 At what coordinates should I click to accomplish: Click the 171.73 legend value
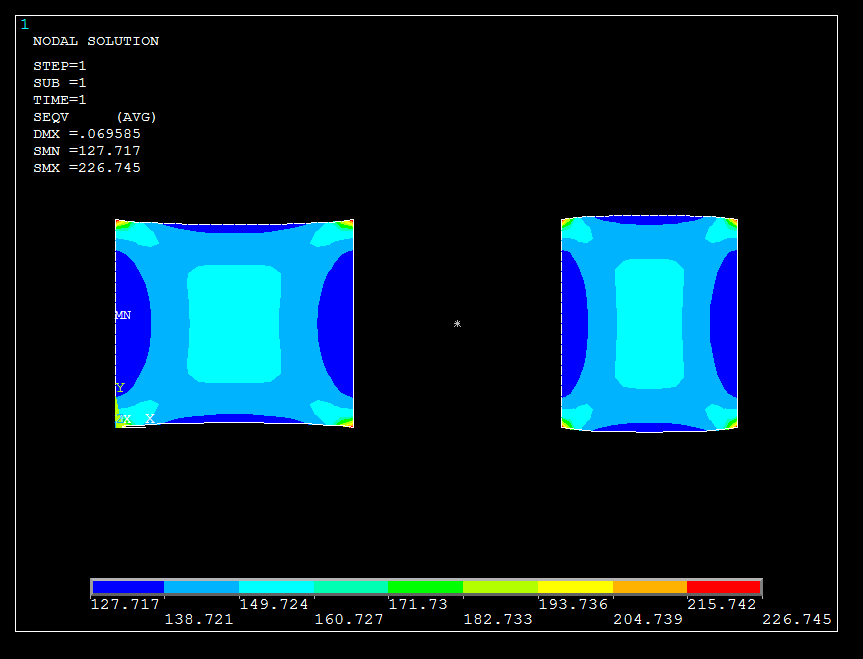click(417, 604)
